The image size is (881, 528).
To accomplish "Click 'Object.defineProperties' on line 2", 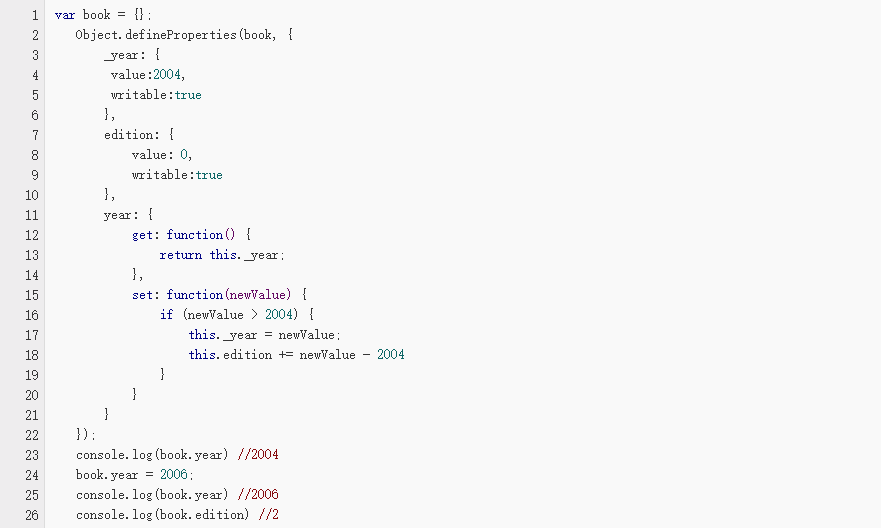I will point(156,35).
